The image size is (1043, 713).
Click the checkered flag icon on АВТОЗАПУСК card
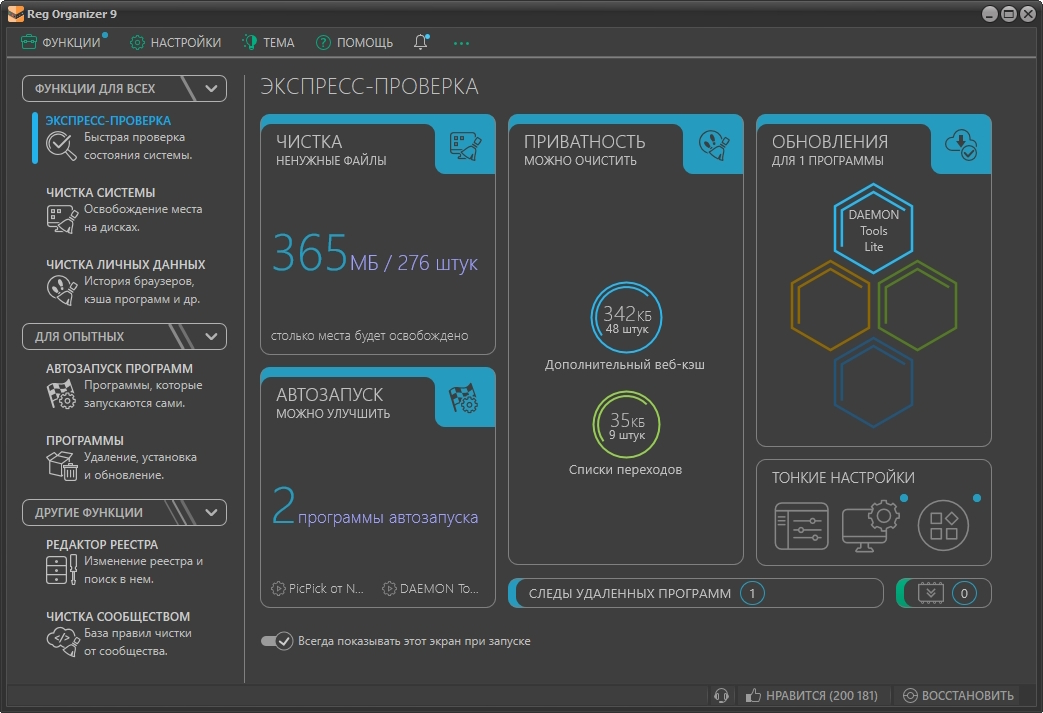click(x=465, y=398)
